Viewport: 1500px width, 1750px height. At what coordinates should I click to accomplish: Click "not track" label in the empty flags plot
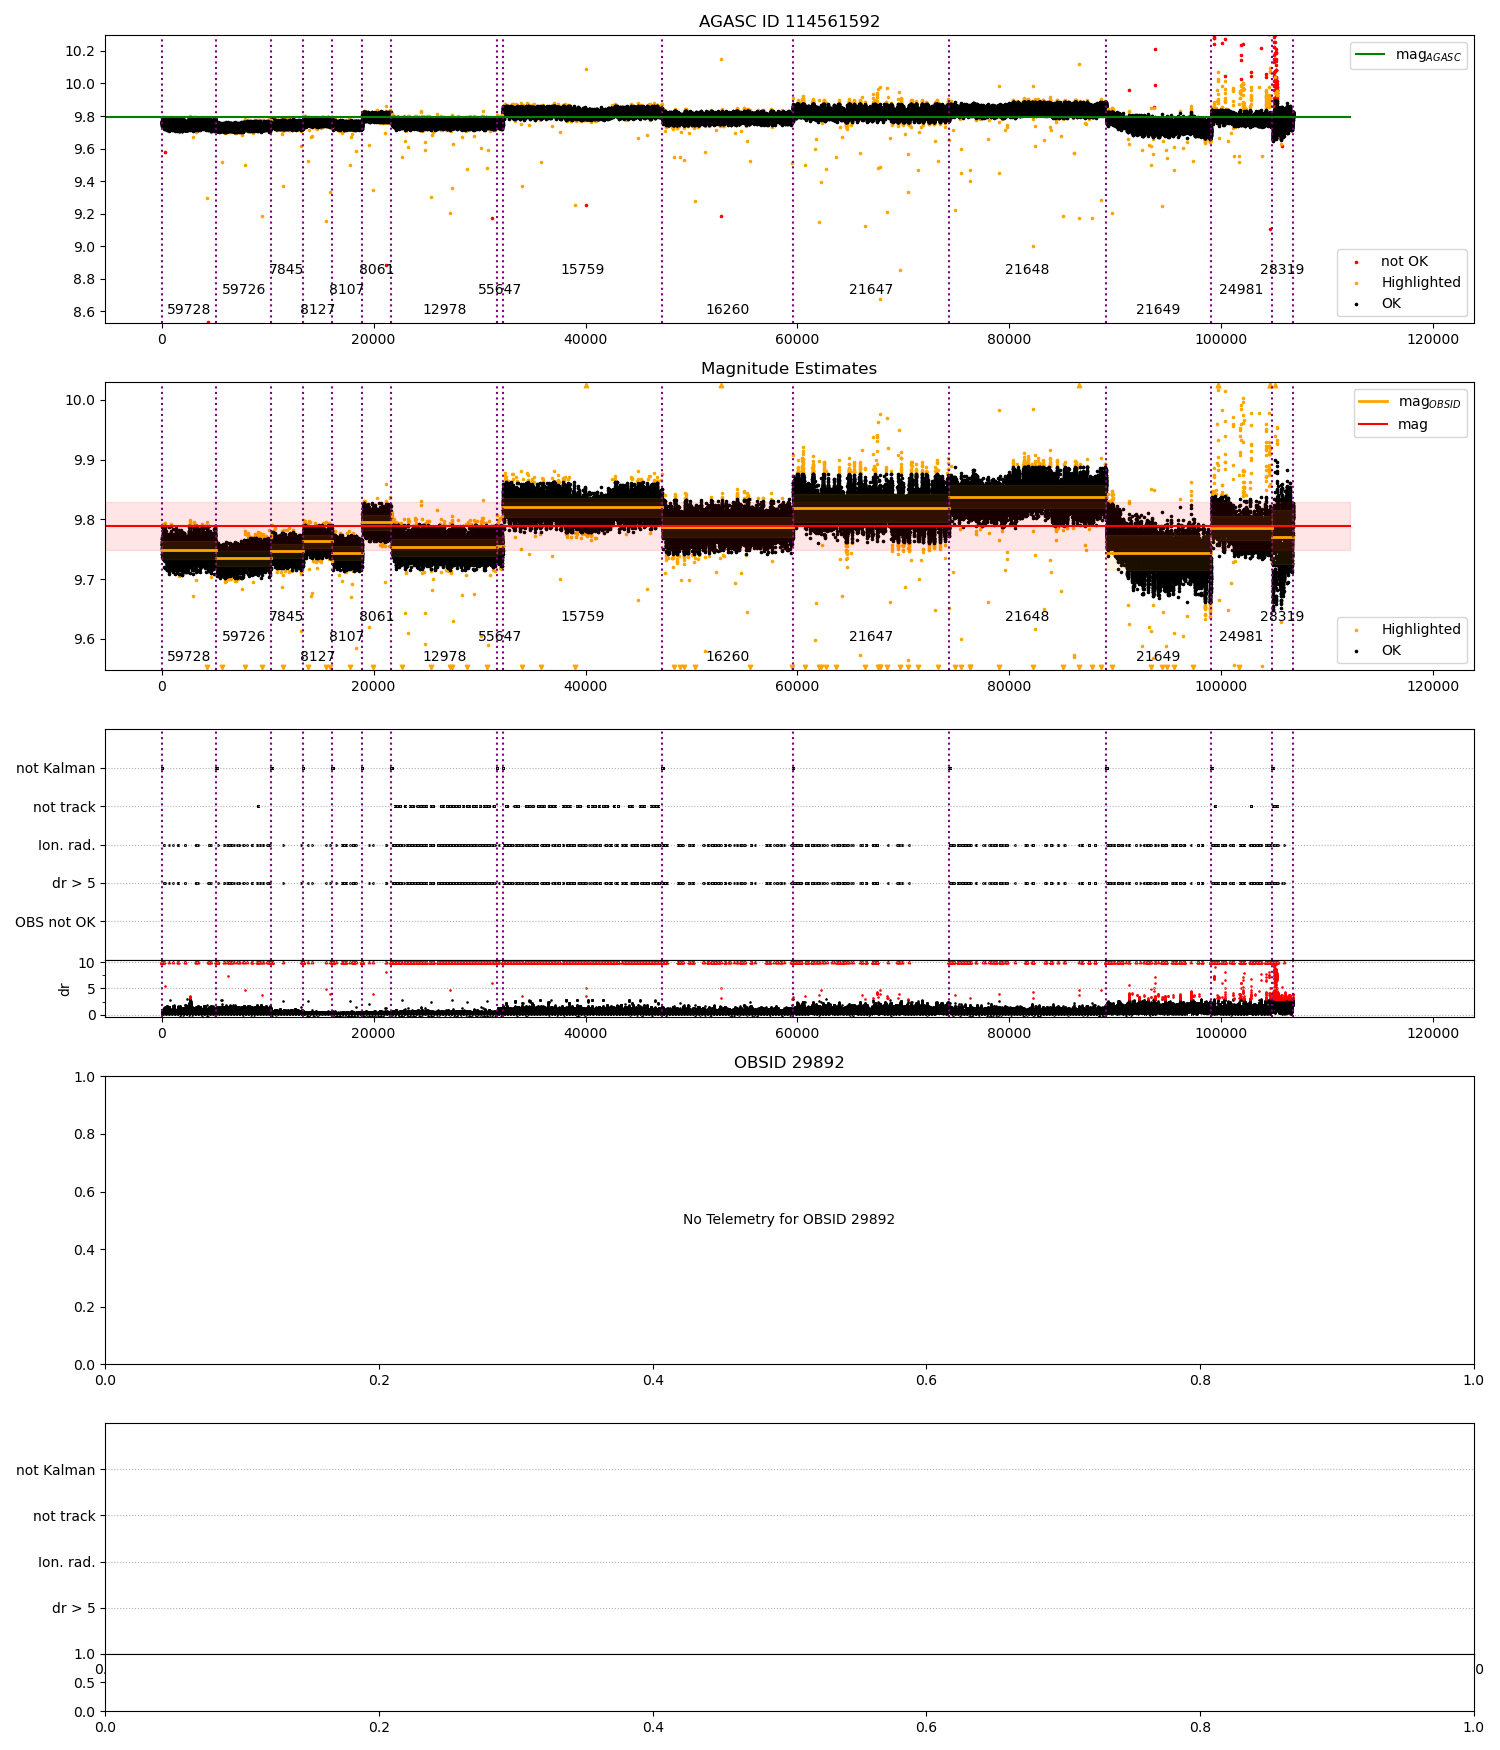pos(64,1517)
